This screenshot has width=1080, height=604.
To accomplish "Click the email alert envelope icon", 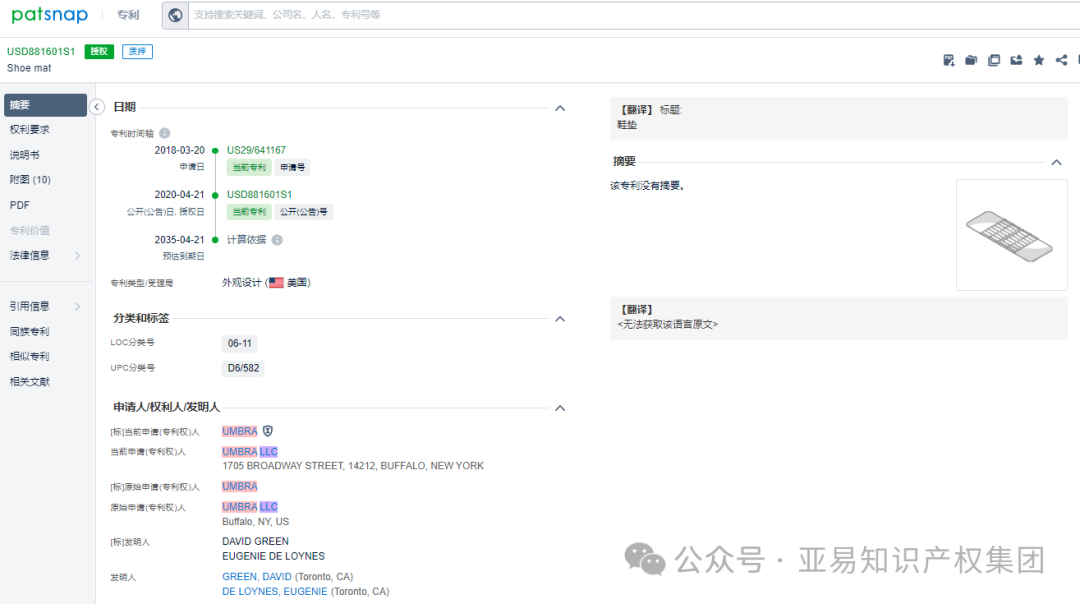I will tap(1016, 61).
